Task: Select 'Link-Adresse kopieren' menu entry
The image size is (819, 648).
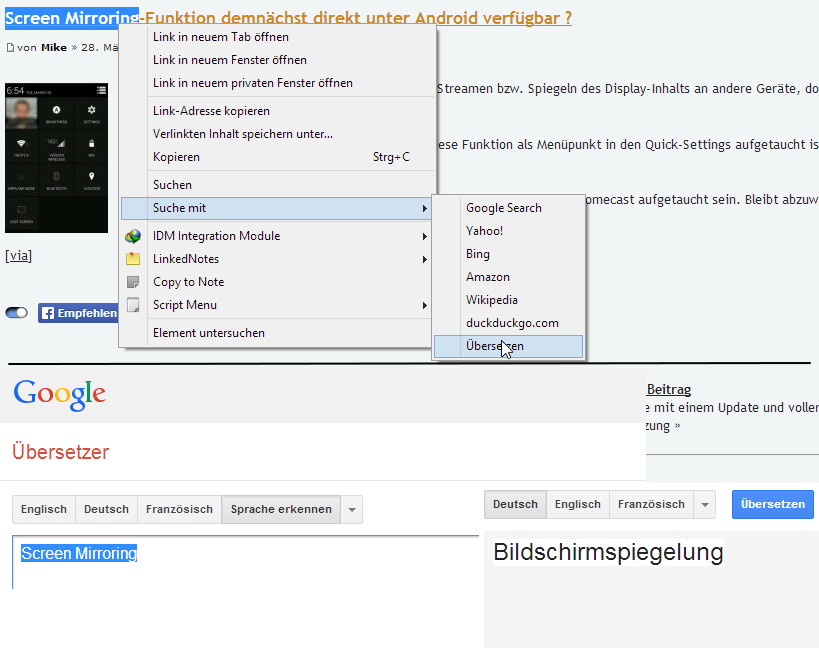Action: click(278, 111)
